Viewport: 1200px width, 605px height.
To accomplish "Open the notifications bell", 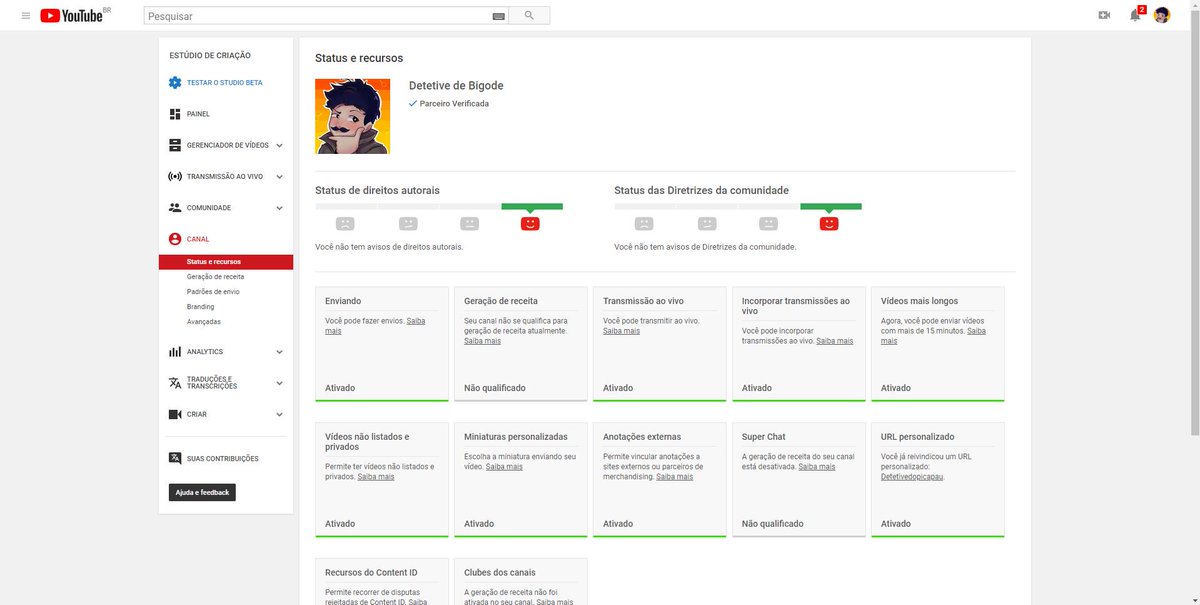I will point(1135,15).
